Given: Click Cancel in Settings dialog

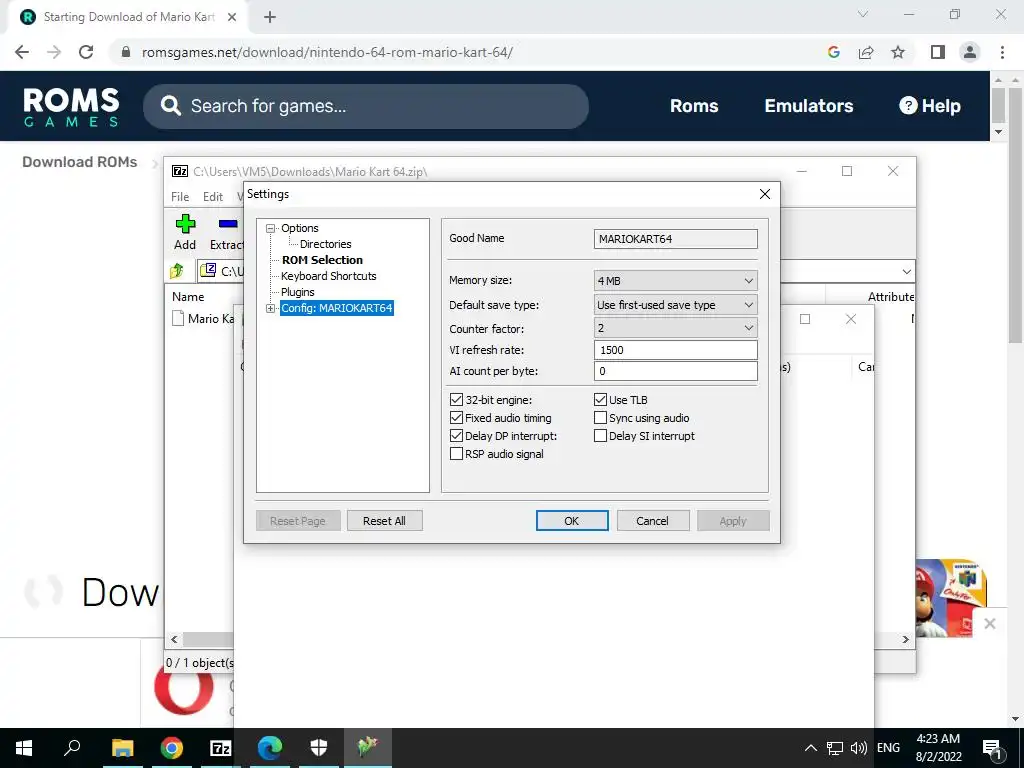Looking at the screenshot, I should (x=652, y=521).
